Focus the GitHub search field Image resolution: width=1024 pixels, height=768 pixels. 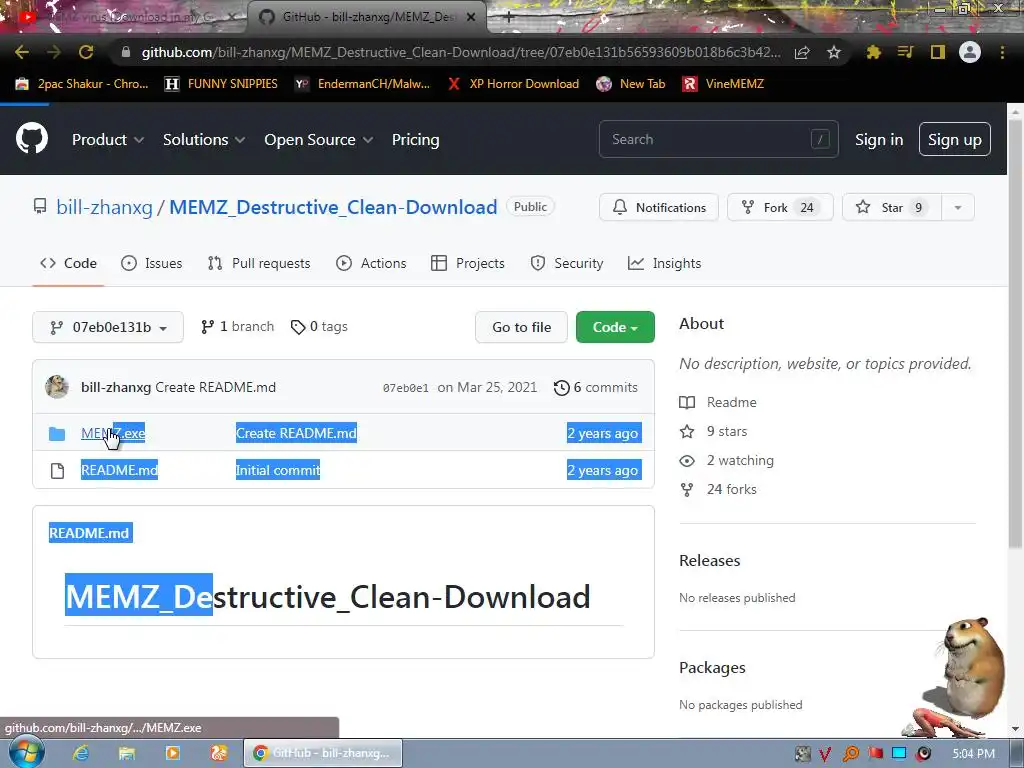(718, 139)
